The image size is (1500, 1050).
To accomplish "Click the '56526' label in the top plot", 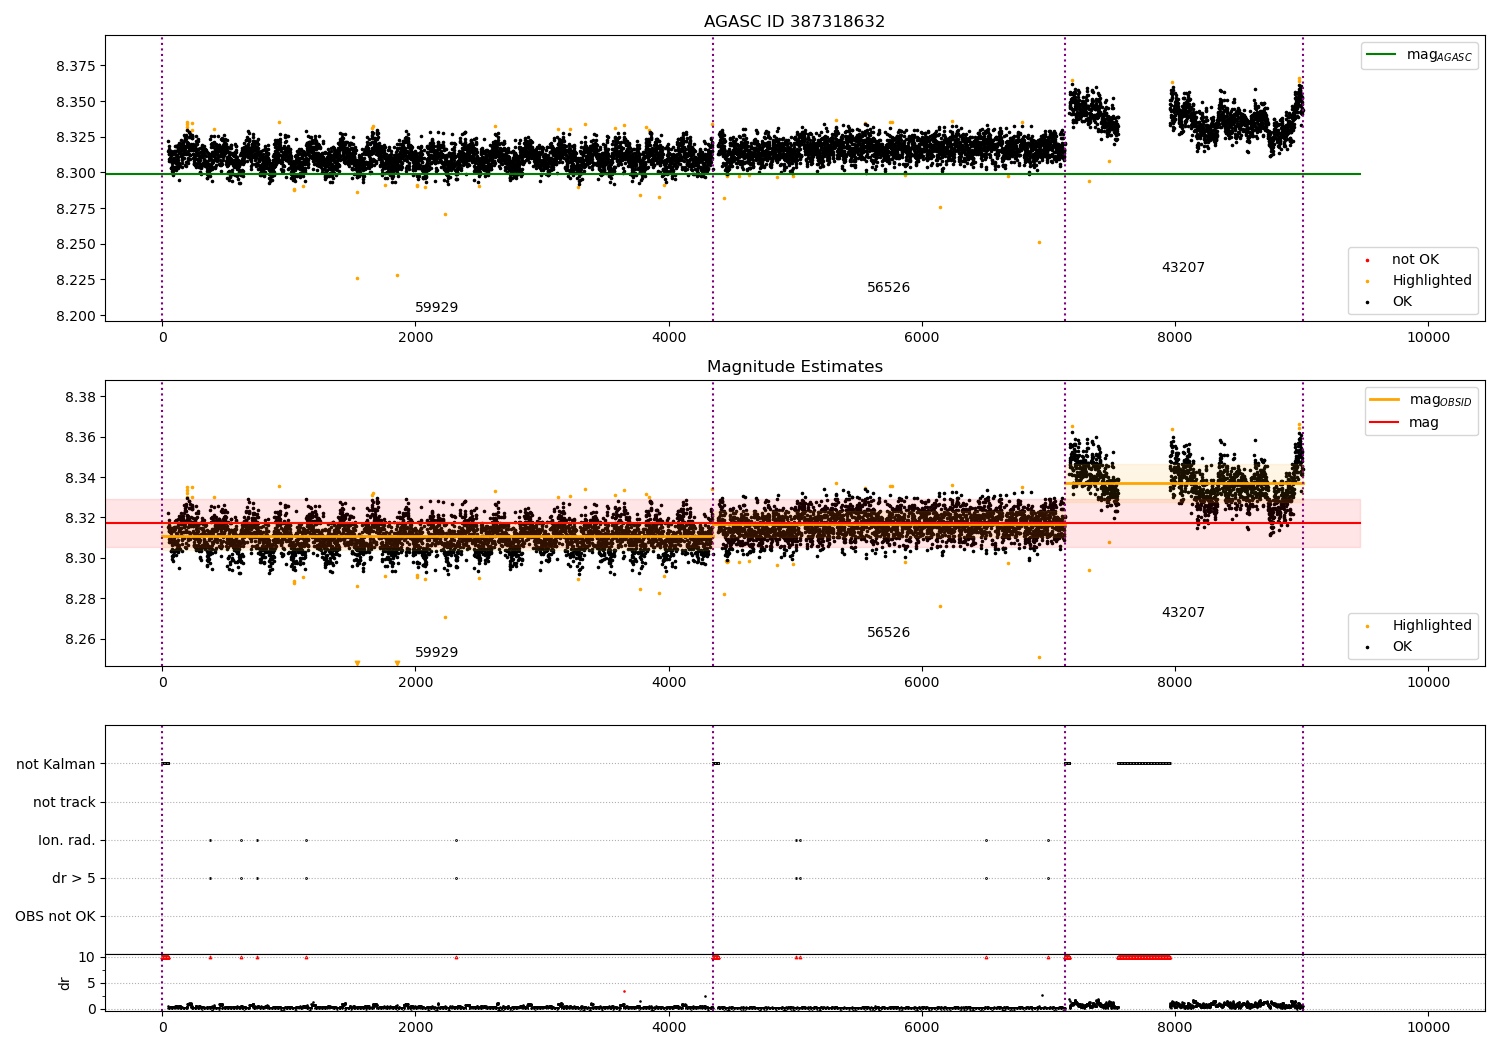I will 888,288.
